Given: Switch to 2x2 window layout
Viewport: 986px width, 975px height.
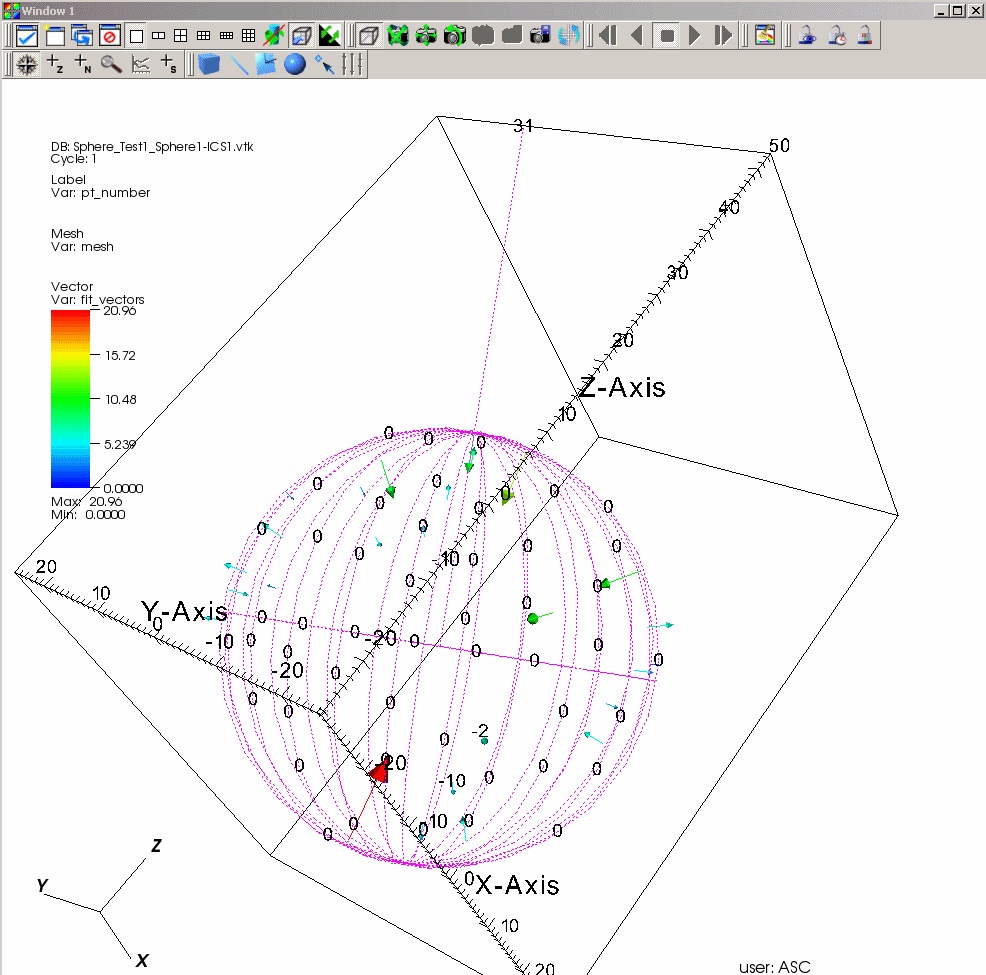Looking at the screenshot, I should click(x=181, y=36).
